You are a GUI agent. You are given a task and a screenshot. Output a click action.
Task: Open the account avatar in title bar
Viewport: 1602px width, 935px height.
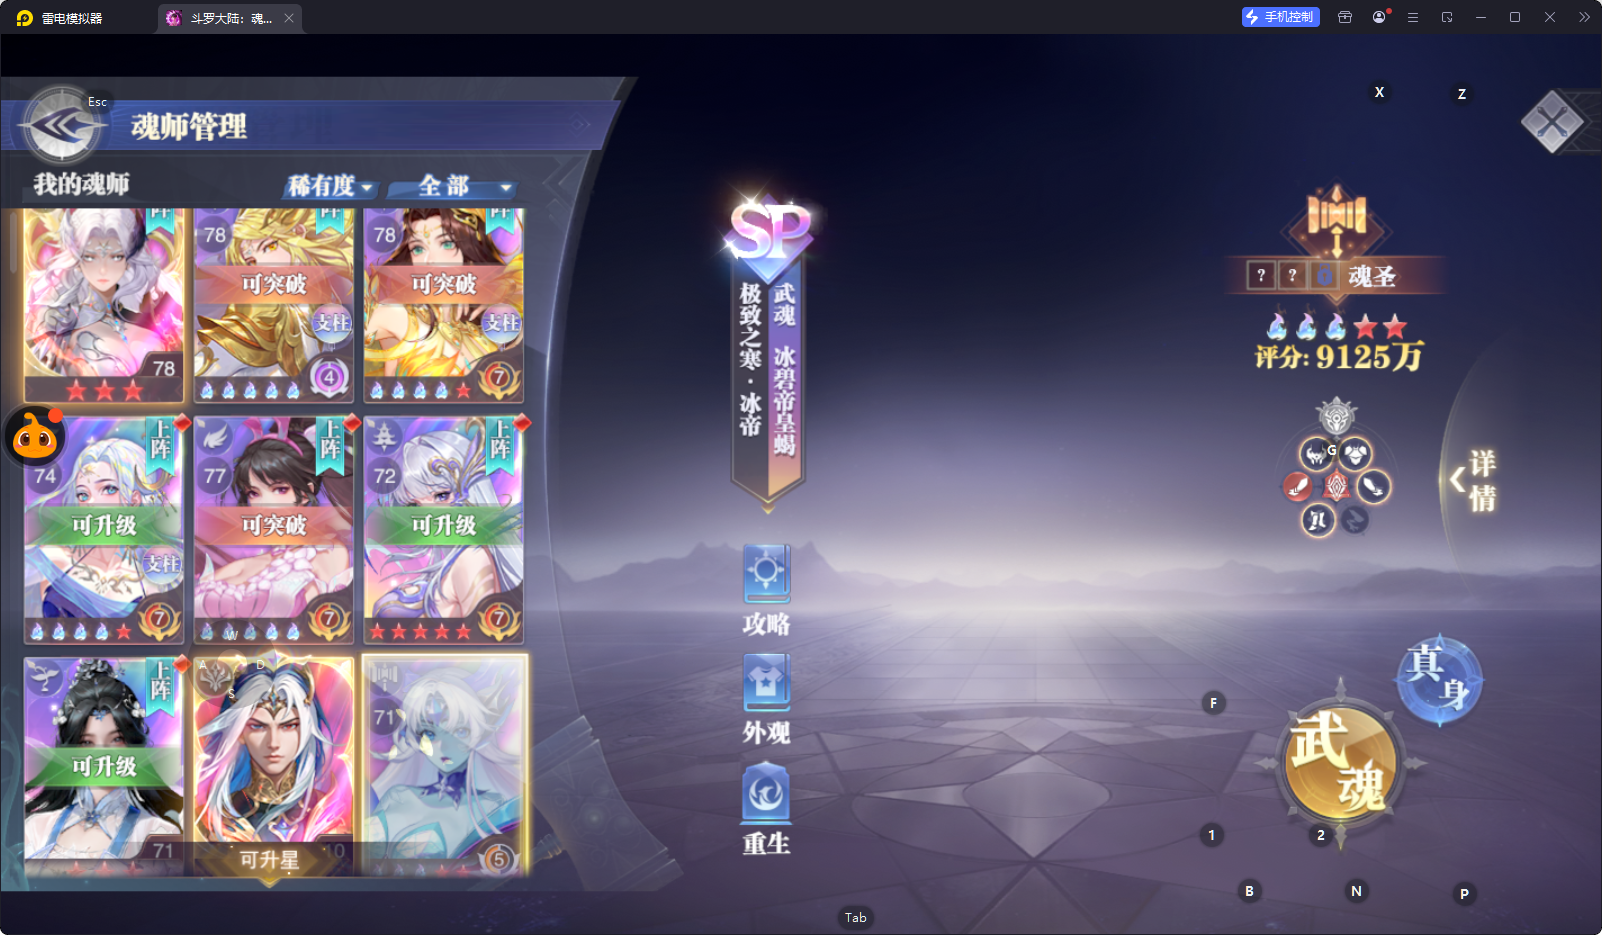[1380, 17]
